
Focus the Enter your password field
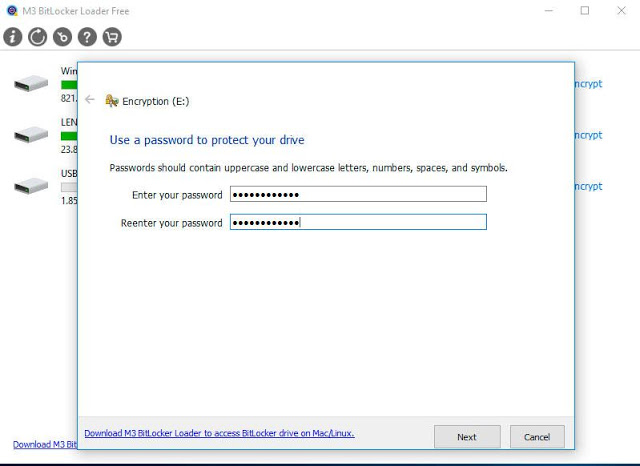tap(358, 194)
